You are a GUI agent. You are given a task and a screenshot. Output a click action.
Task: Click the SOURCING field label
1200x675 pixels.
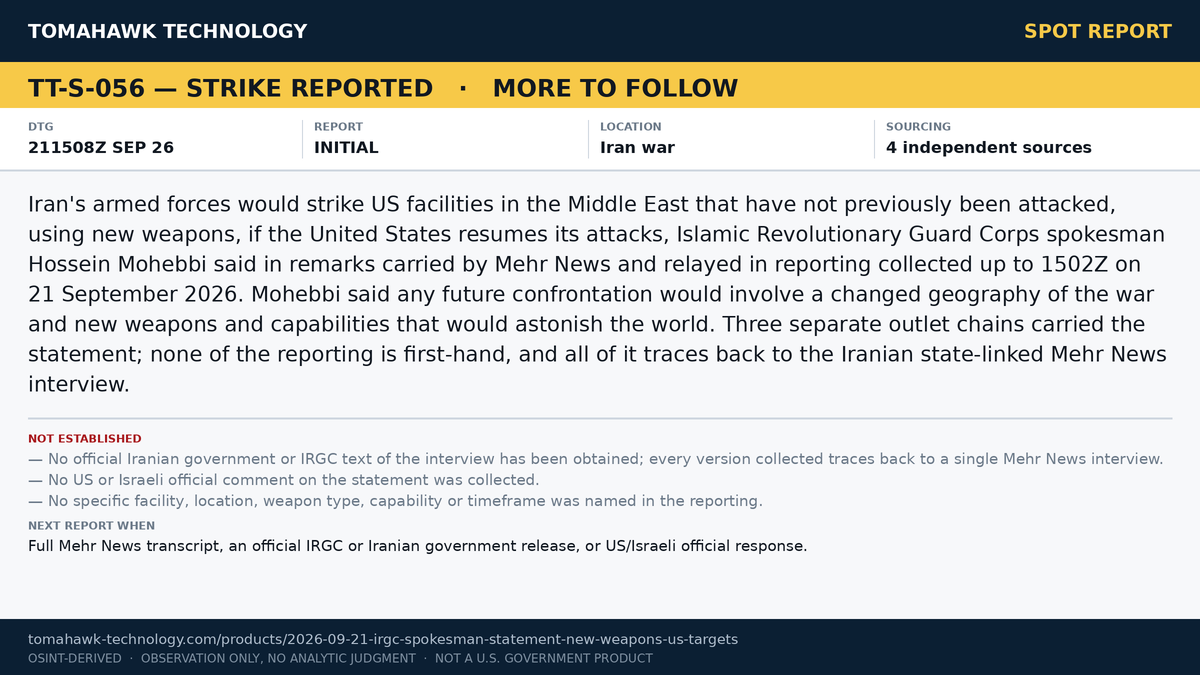(x=918, y=127)
